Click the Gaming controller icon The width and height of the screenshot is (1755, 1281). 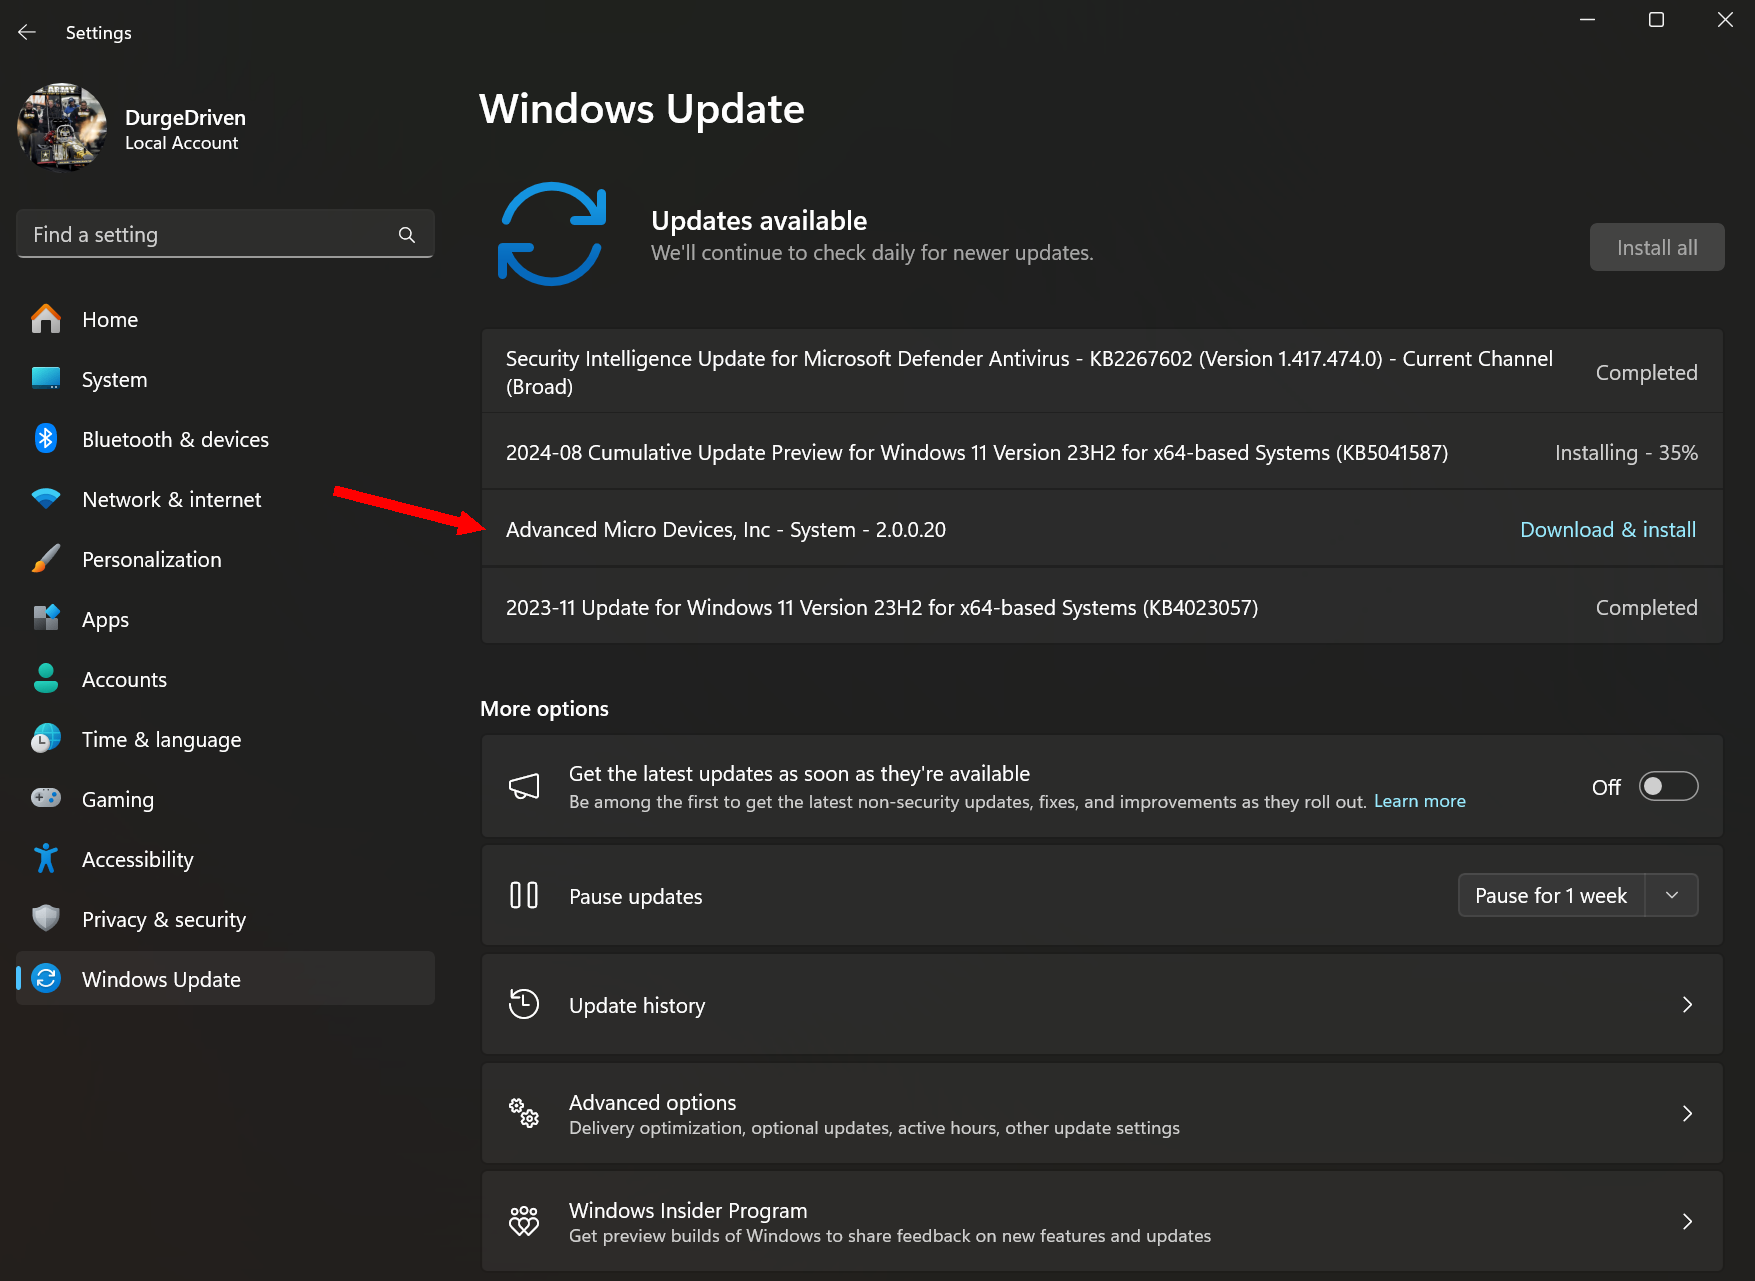pyautogui.click(x=46, y=798)
